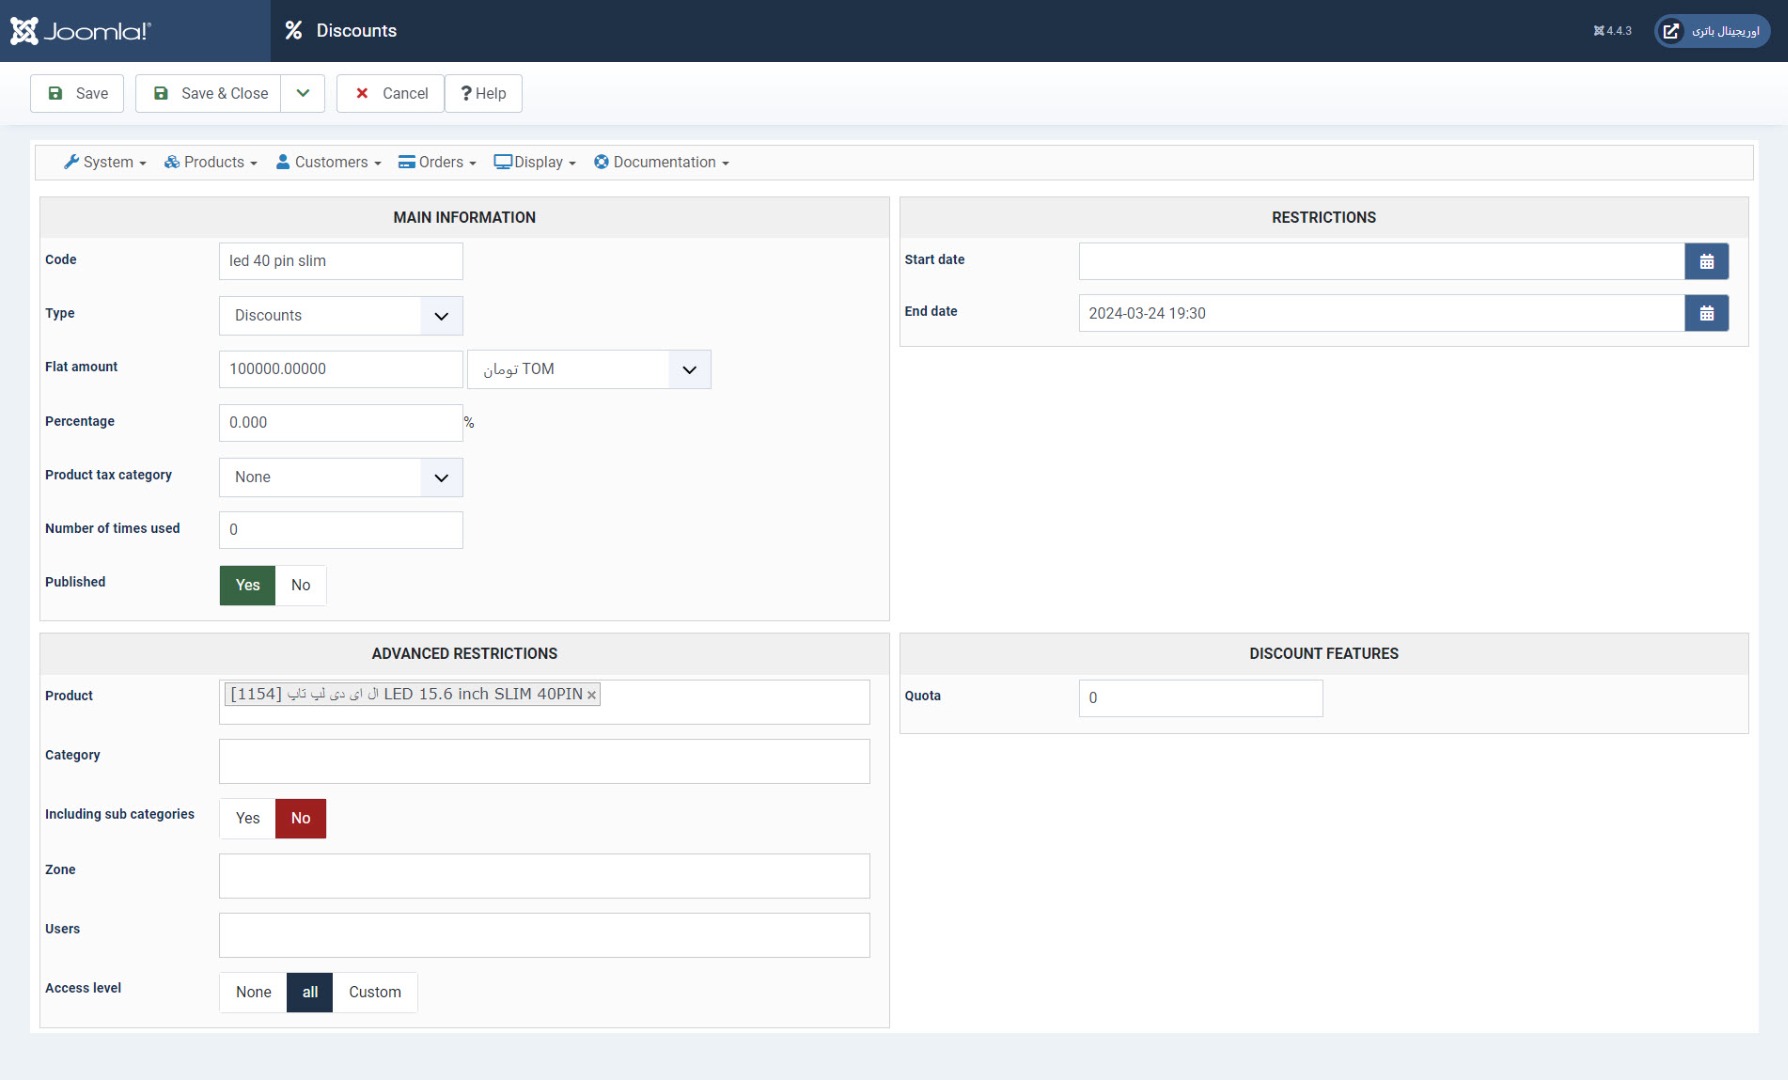Click the Help question mark button

point(483,94)
